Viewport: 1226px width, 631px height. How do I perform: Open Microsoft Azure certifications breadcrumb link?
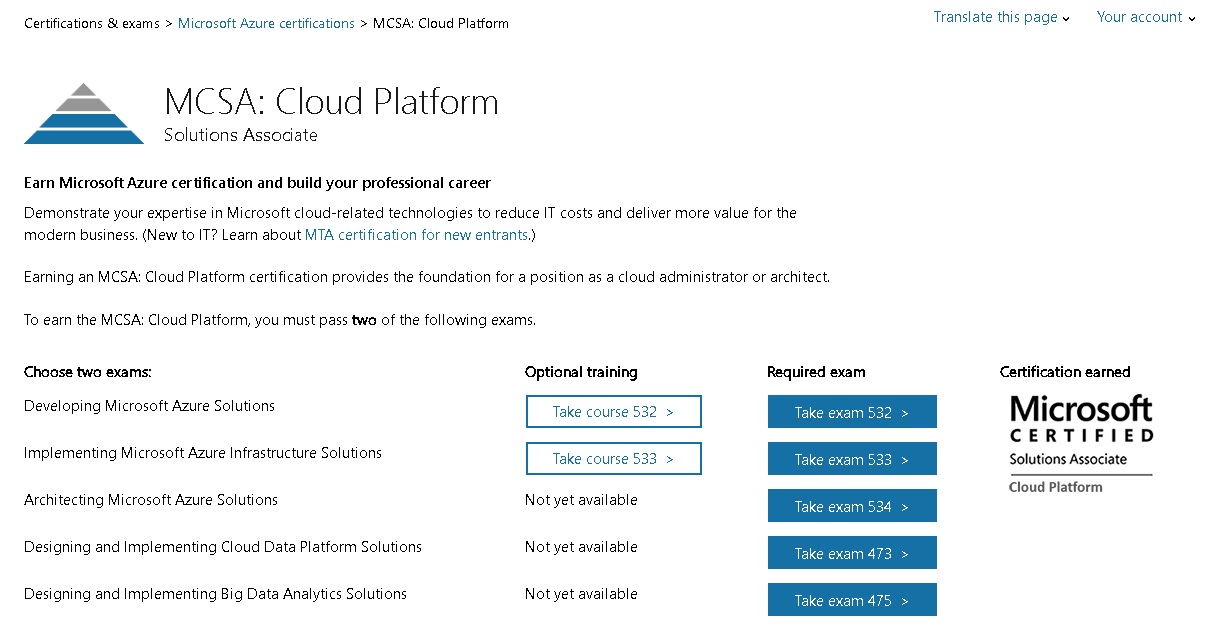[266, 23]
